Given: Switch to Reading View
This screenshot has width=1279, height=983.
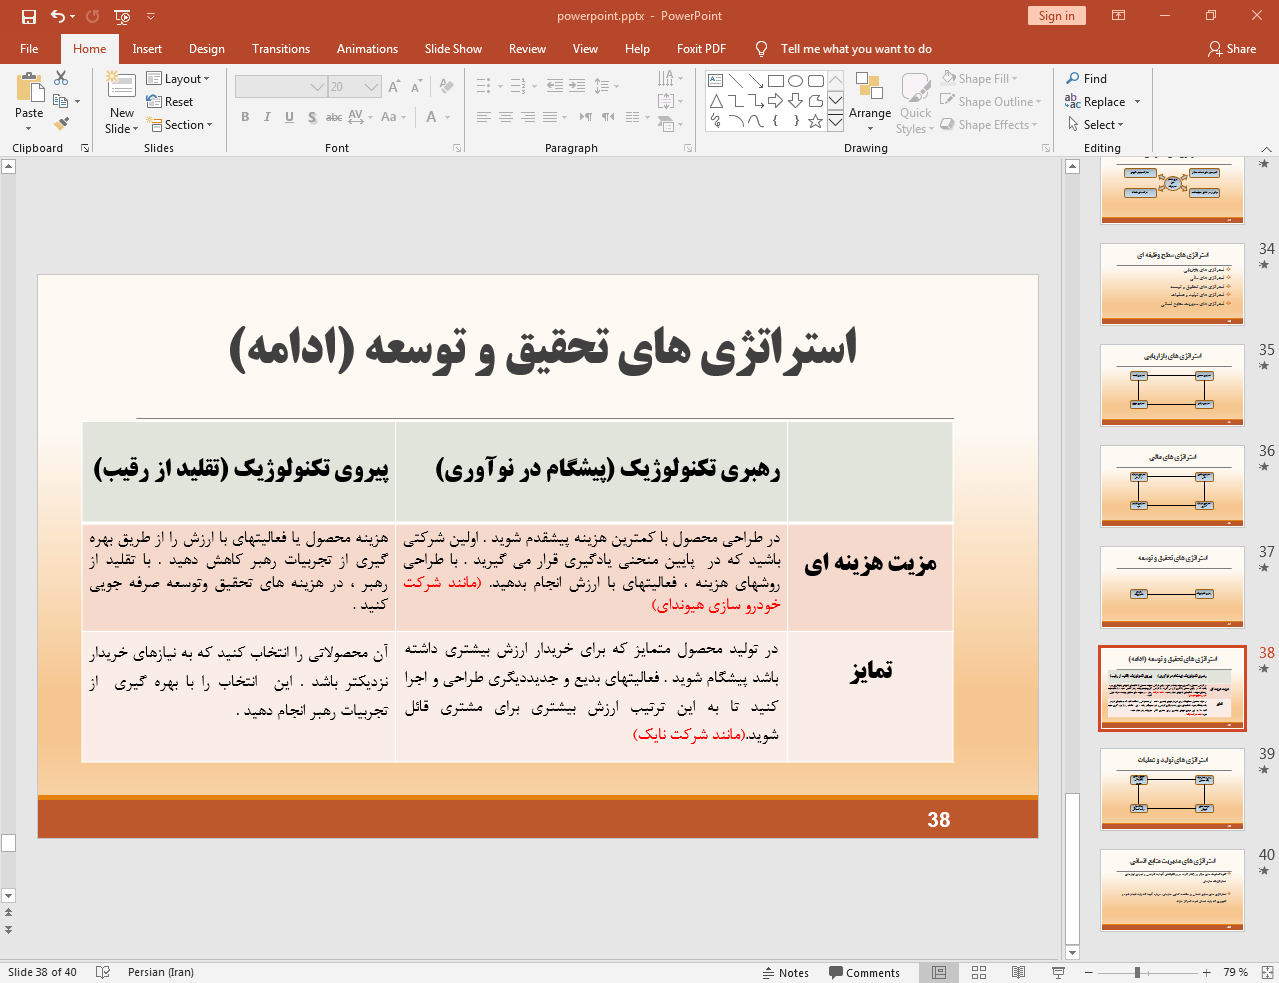Looking at the screenshot, I should pos(1018,972).
